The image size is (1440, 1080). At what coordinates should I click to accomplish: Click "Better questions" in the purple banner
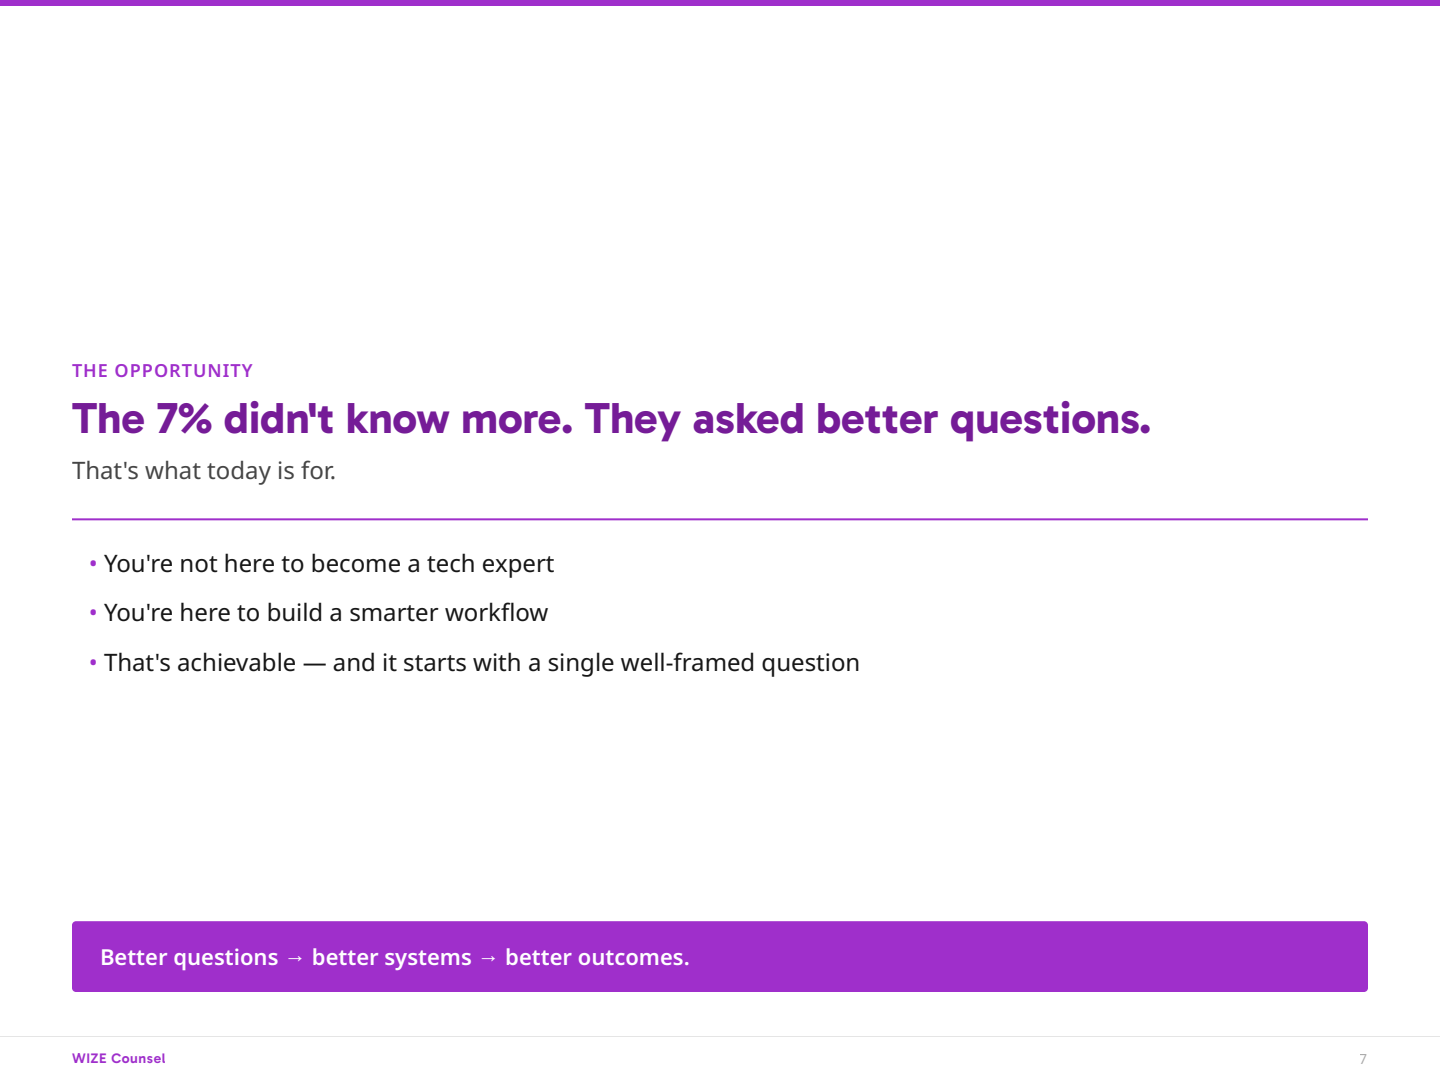click(x=189, y=958)
